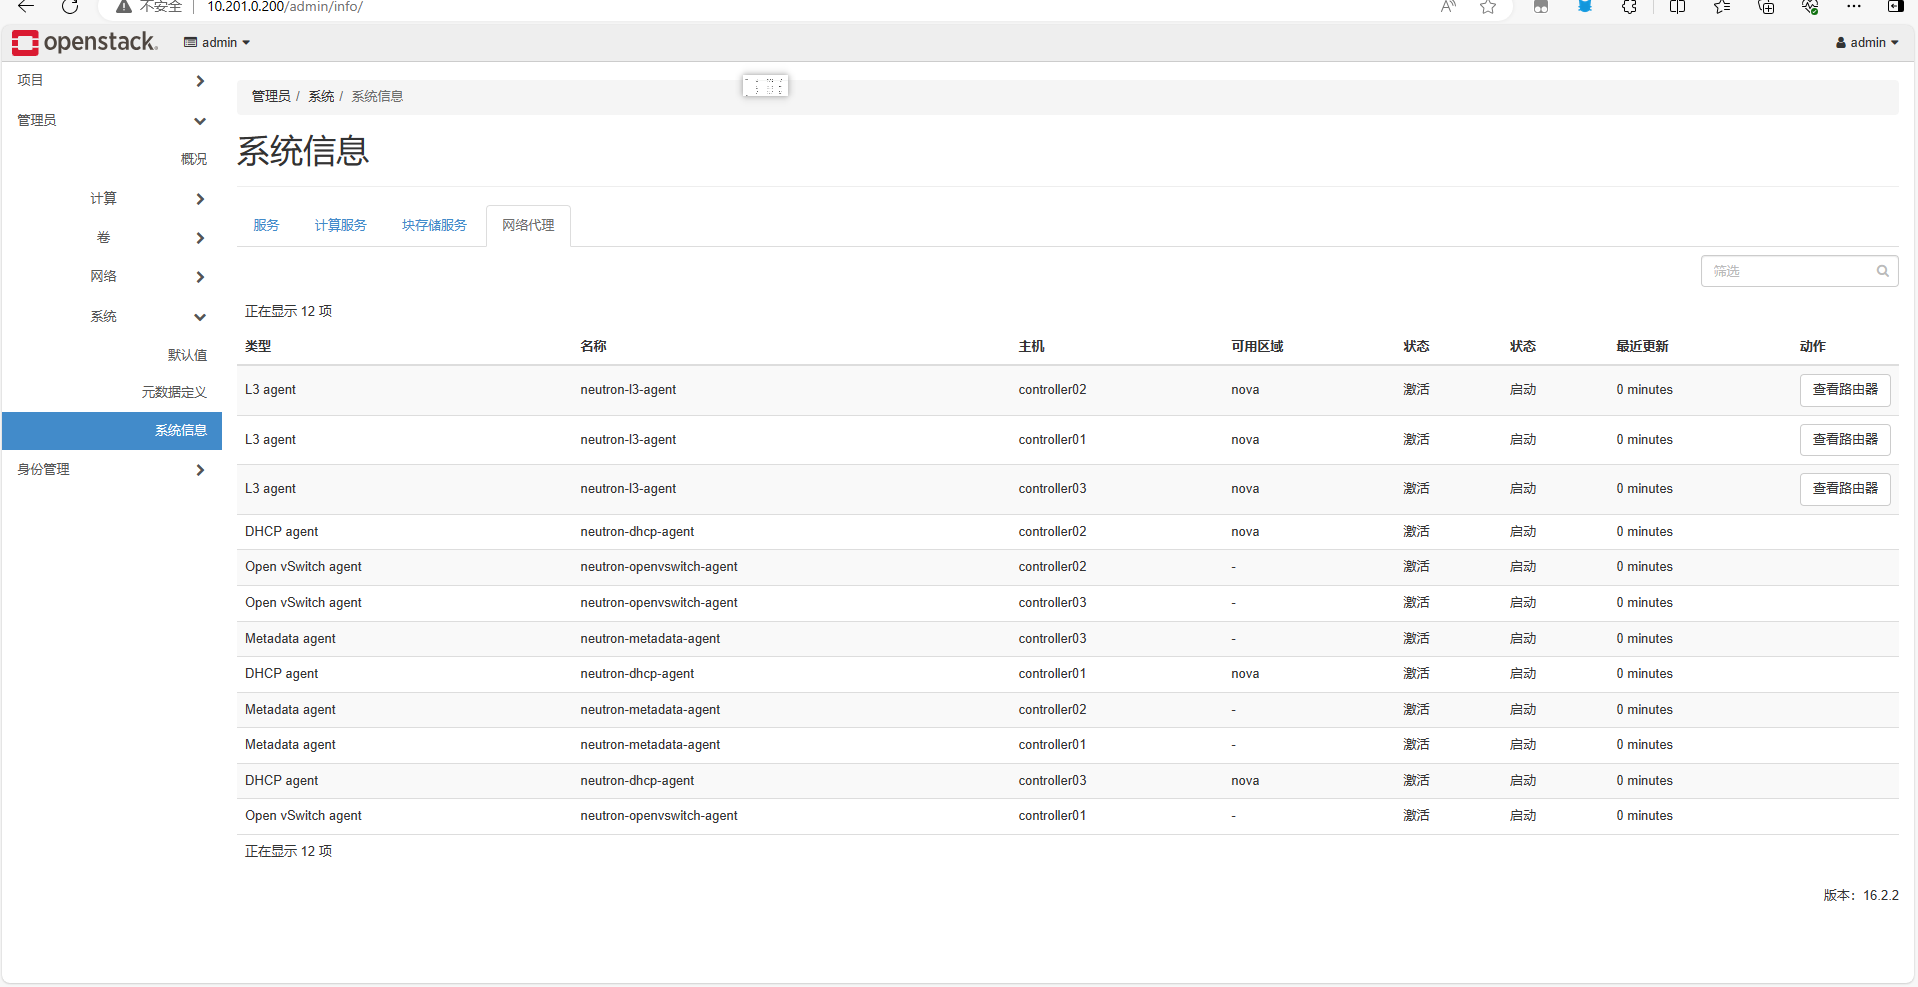Click the add to collections icon in toolbar
1918x987 pixels.
1766,8
